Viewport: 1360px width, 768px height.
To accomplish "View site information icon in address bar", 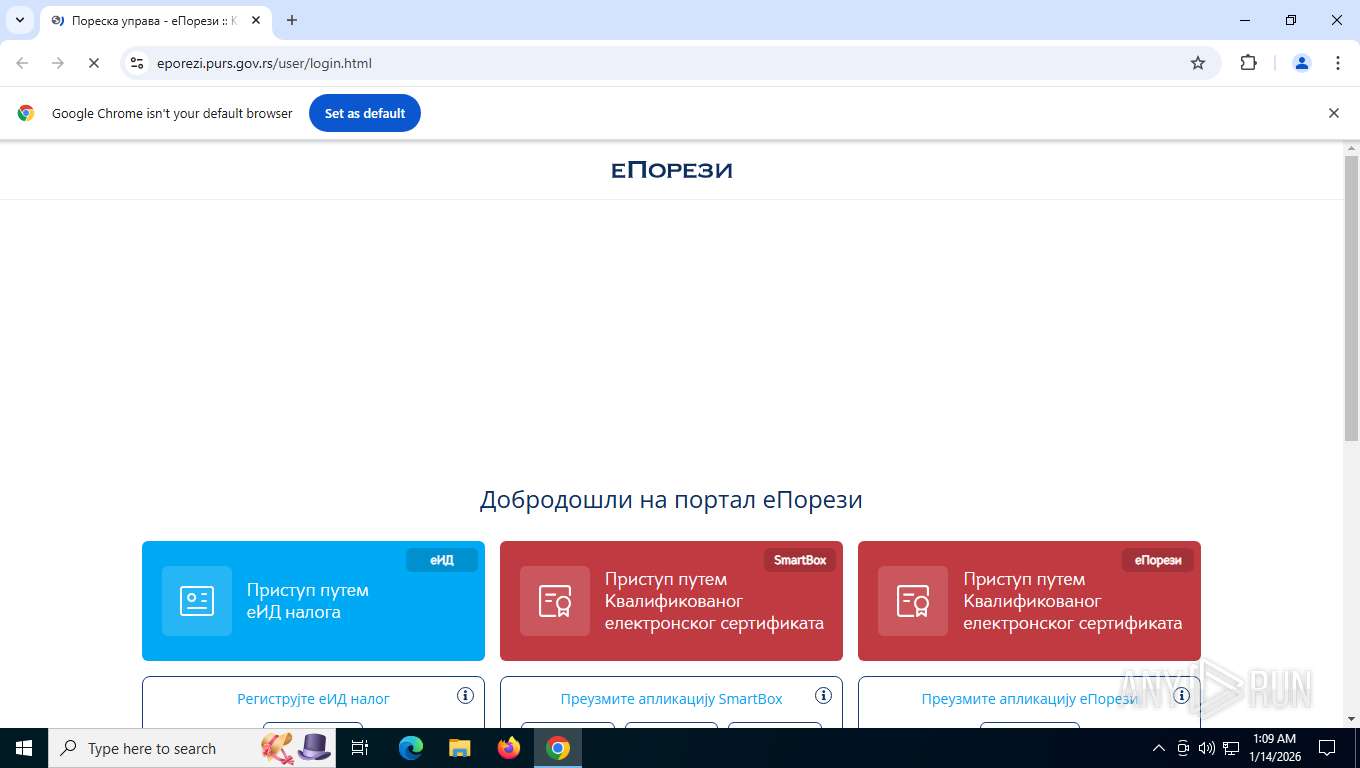I will [138, 63].
